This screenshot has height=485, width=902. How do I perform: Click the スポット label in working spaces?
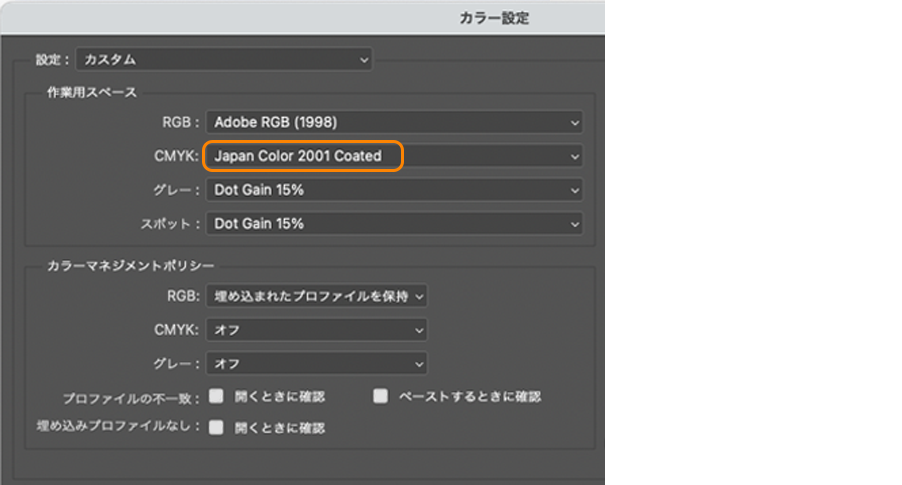[x=170, y=224]
